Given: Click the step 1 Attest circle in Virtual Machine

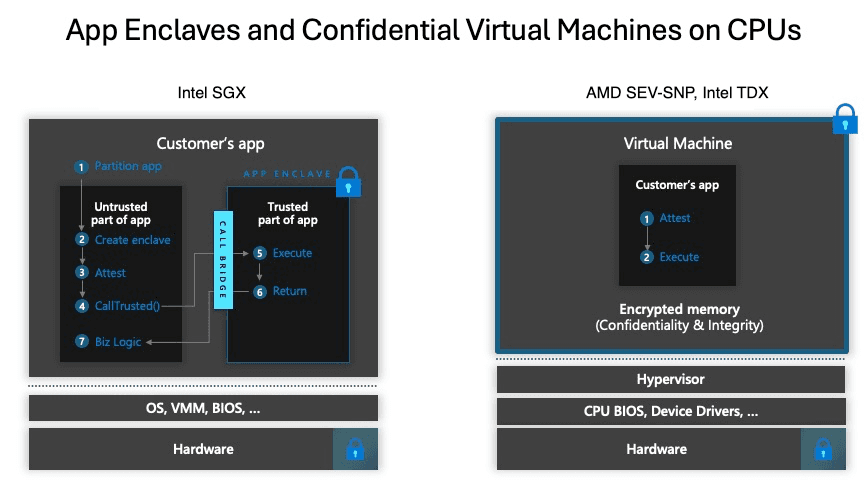Looking at the screenshot, I should tap(647, 219).
